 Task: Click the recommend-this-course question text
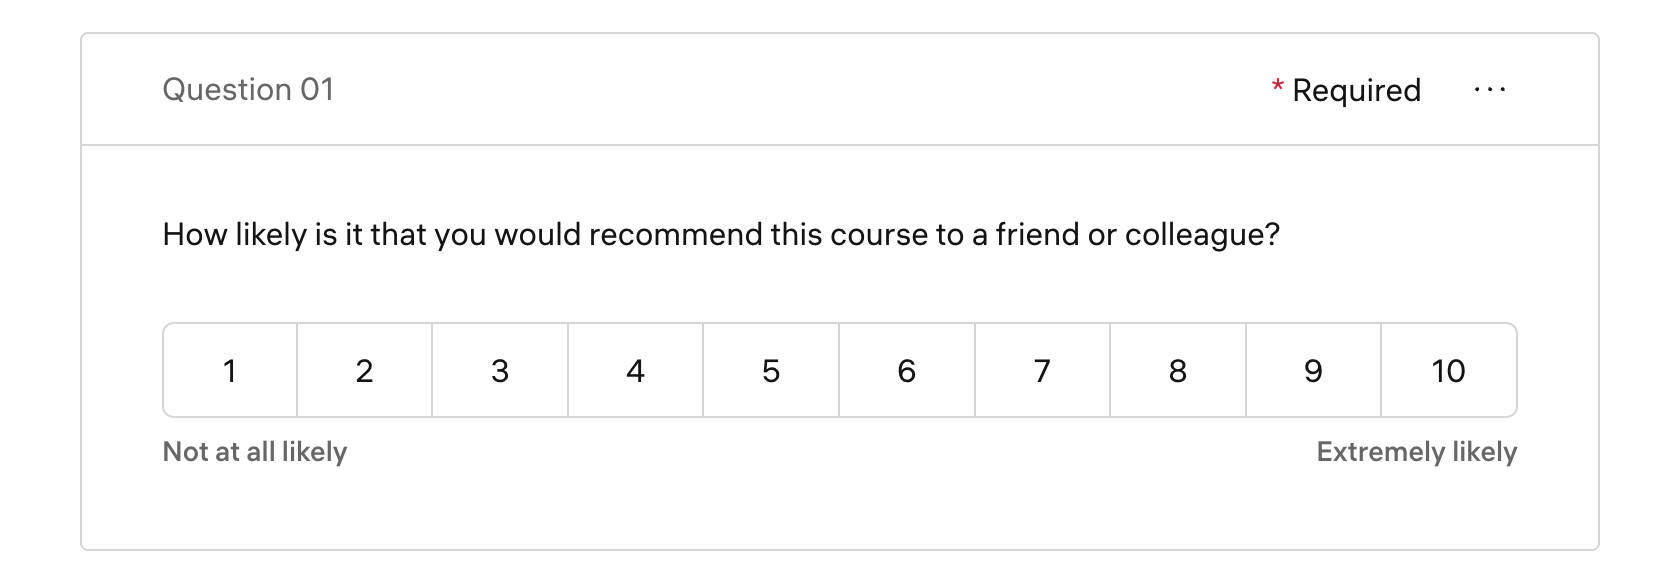[720, 235]
